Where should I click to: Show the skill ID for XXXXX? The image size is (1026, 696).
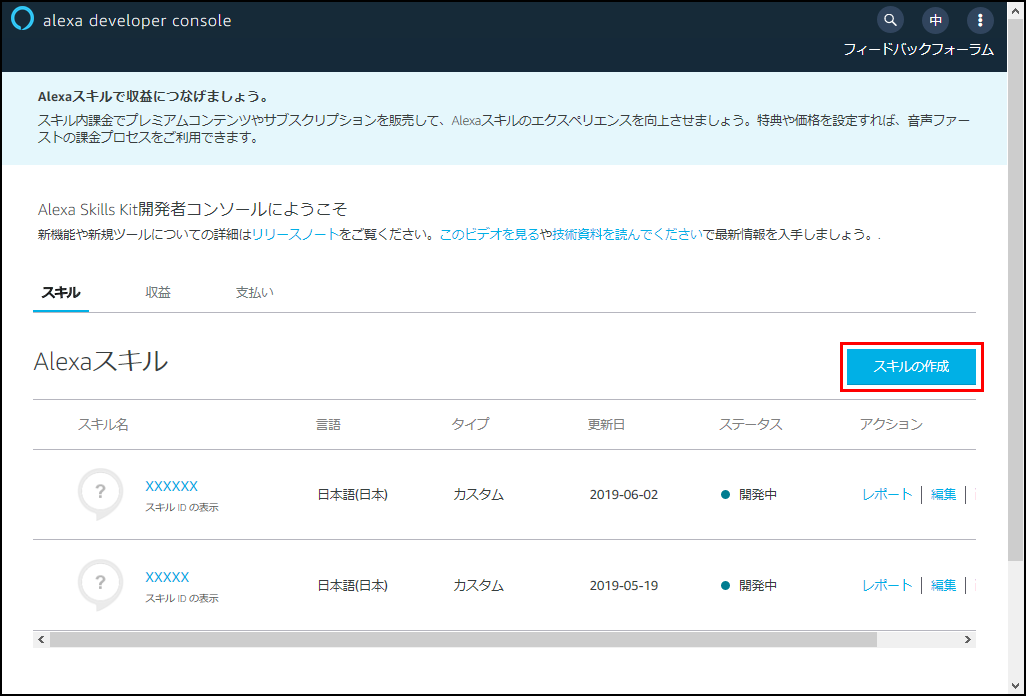[181, 598]
